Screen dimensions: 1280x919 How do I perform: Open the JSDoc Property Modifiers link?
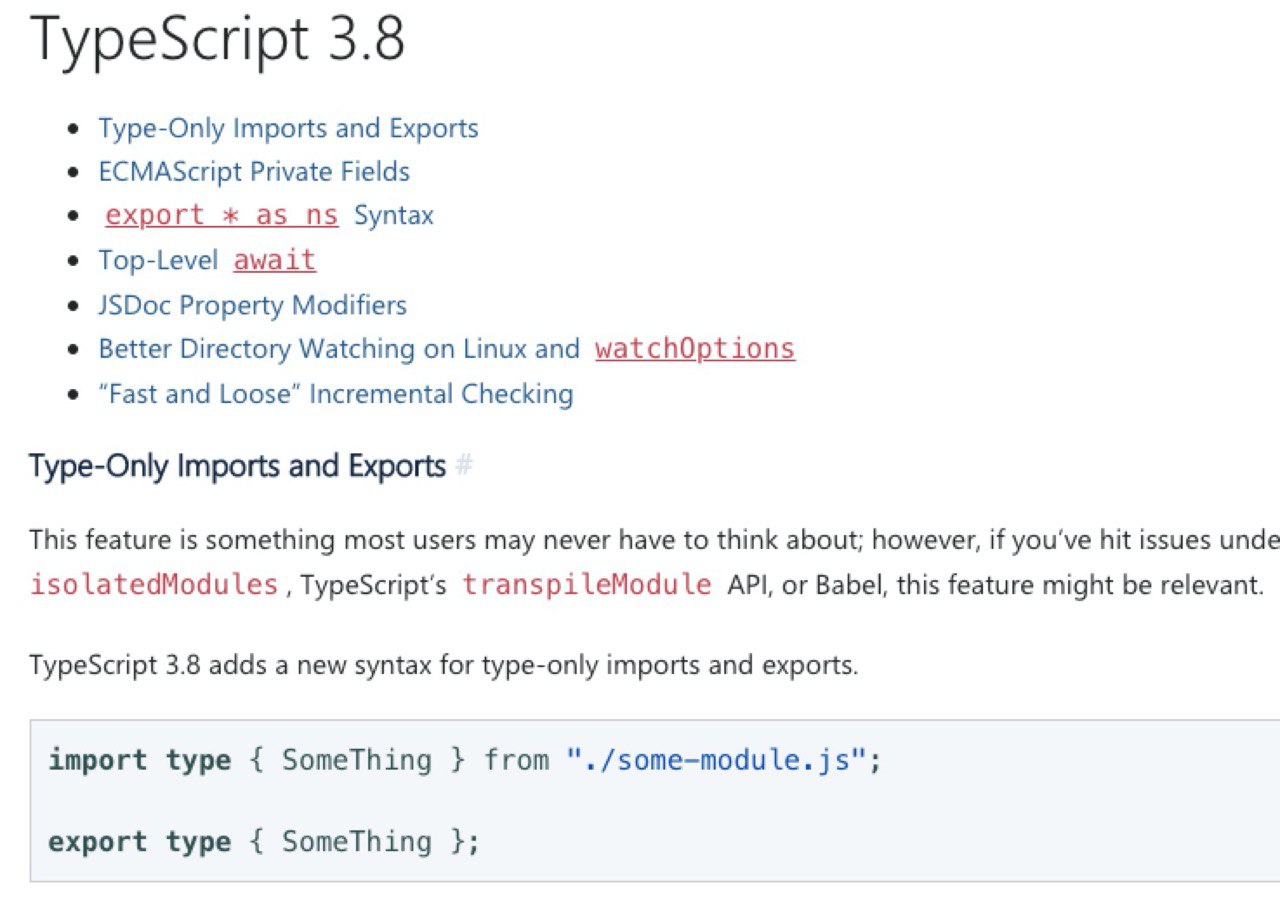point(252,305)
